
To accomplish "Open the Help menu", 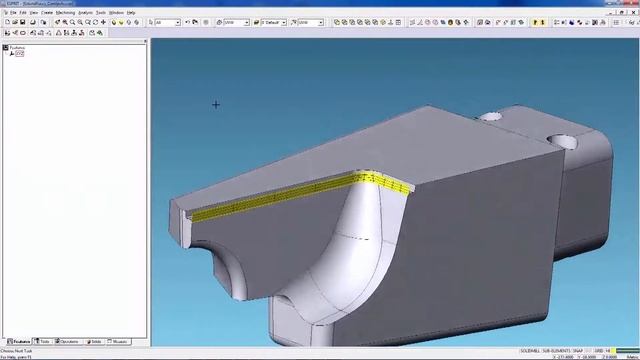I will click(x=131, y=13).
